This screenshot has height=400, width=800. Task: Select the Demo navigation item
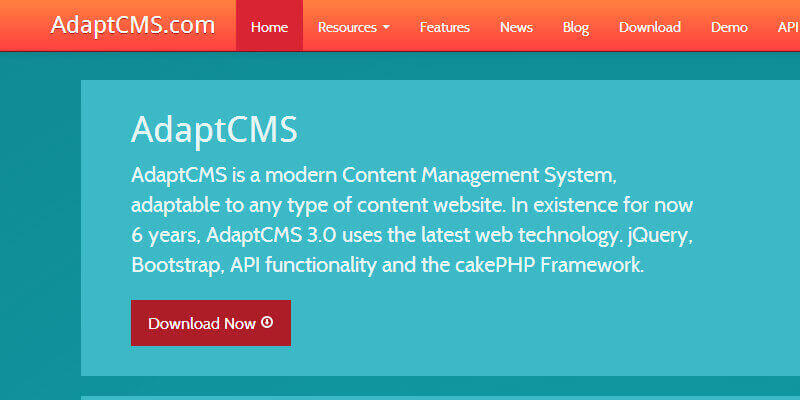(x=729, y=27)
